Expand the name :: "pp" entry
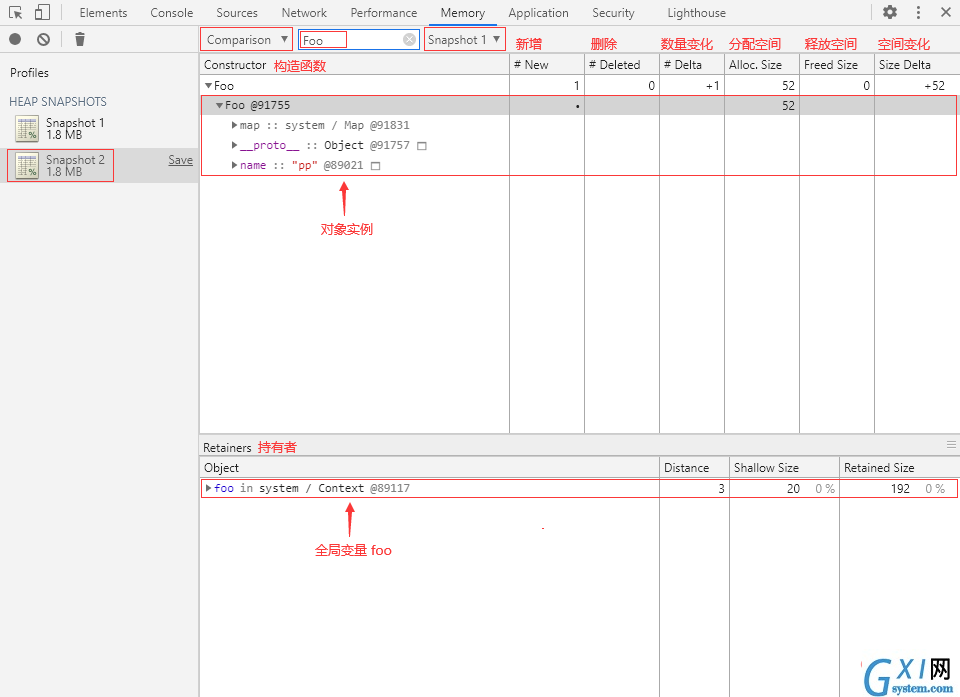 pos(234,165)
